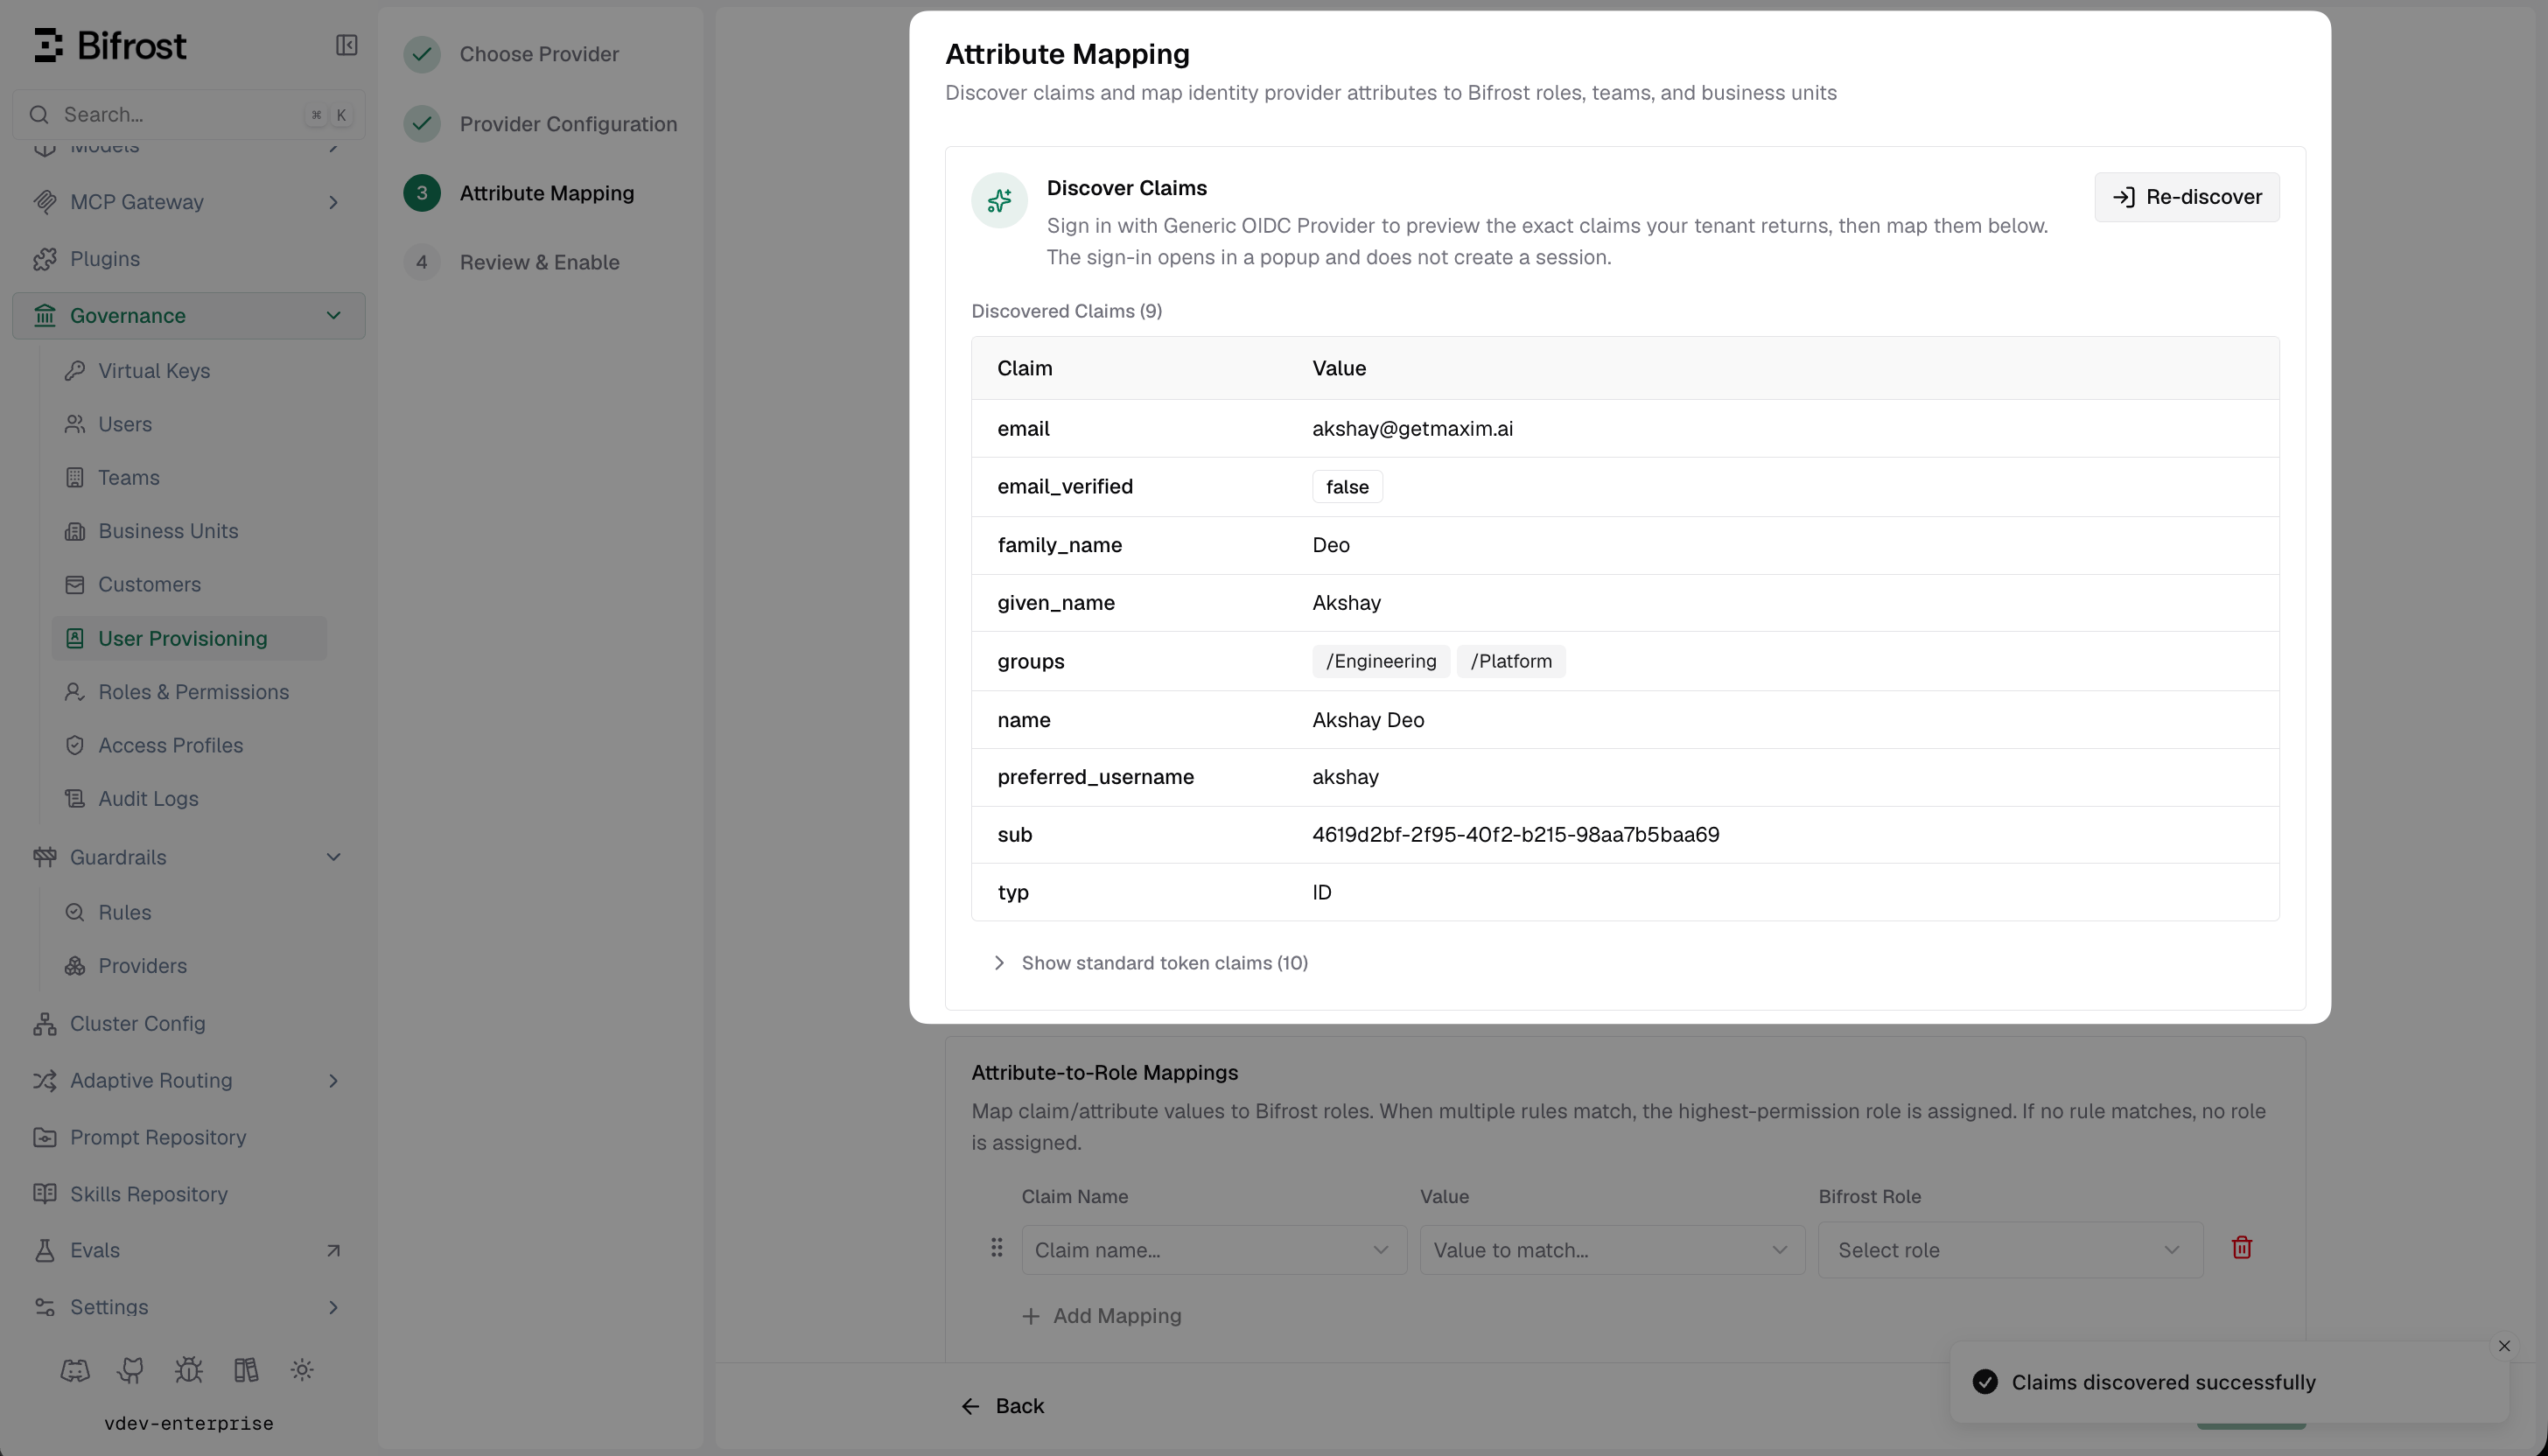Select Attribute Mapping step
2548x1456 pixels.
click(518, 193)
